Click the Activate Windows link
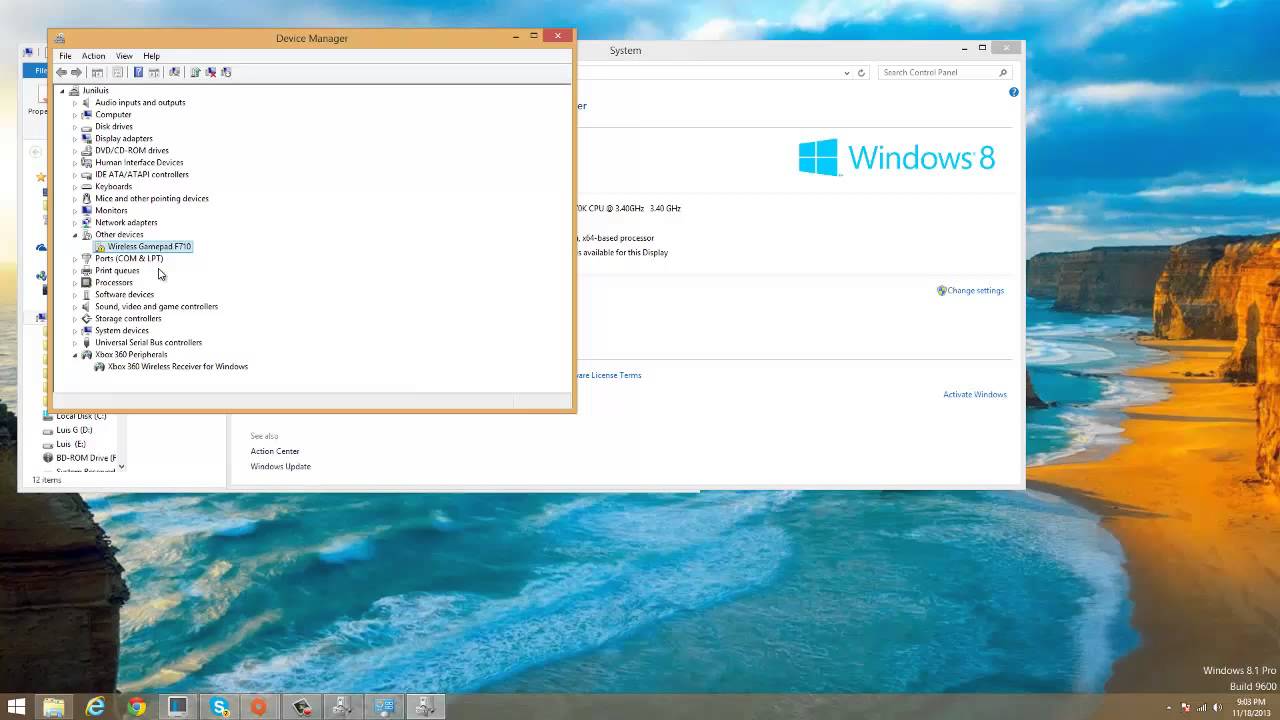 [x=975, y=394]
